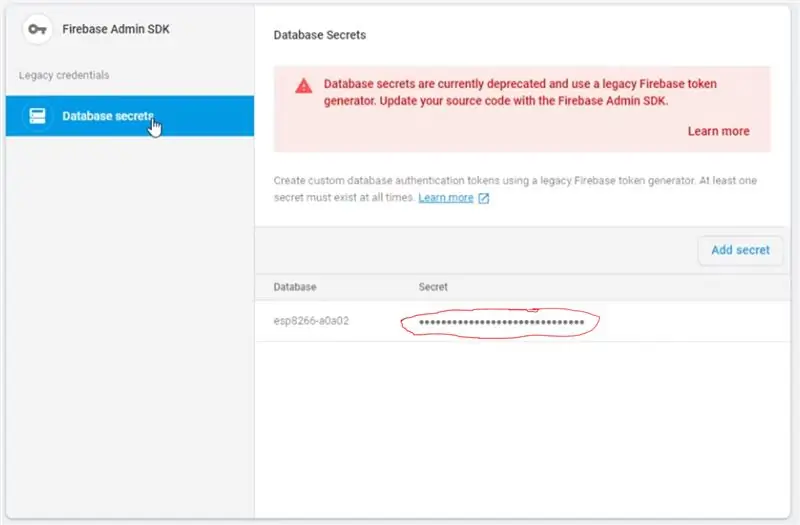Click the database storage icon in sidebar

click(37, 116)
